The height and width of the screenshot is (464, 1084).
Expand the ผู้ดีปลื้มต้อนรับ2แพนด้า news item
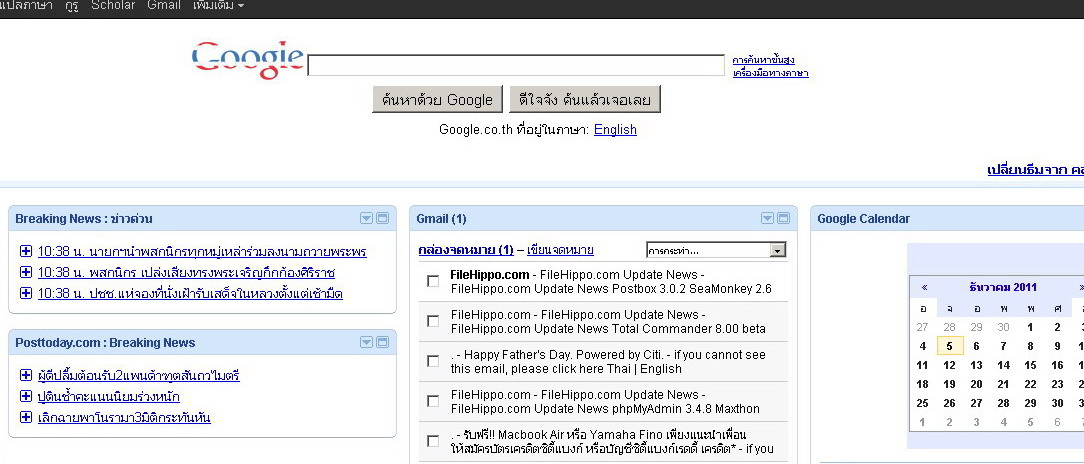click(x=26, y=375)
